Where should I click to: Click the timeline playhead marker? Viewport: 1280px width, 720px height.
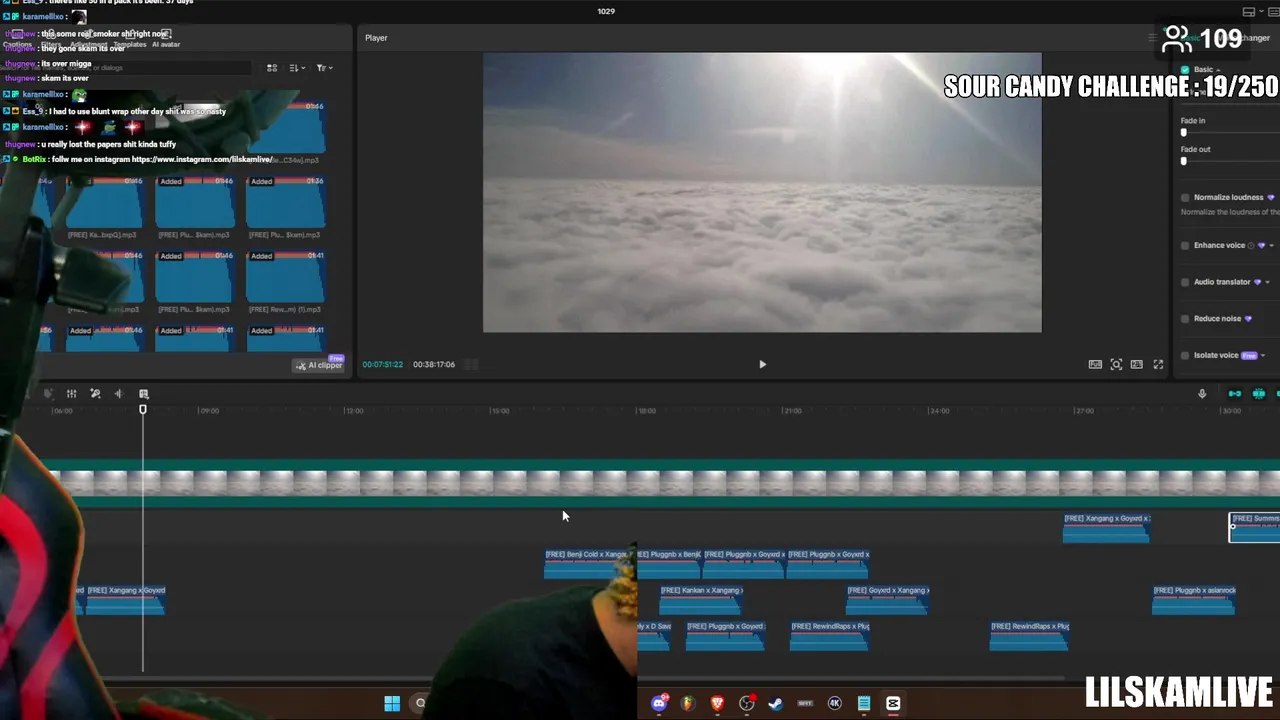pos(143,410)
